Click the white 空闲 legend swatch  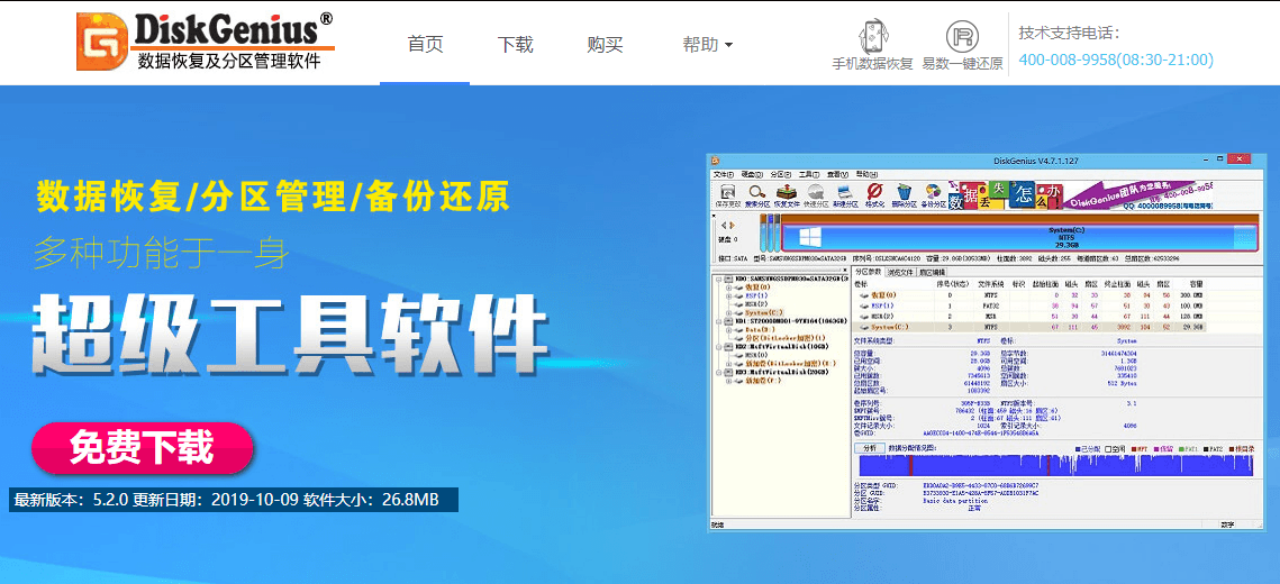click(1107, 449)
